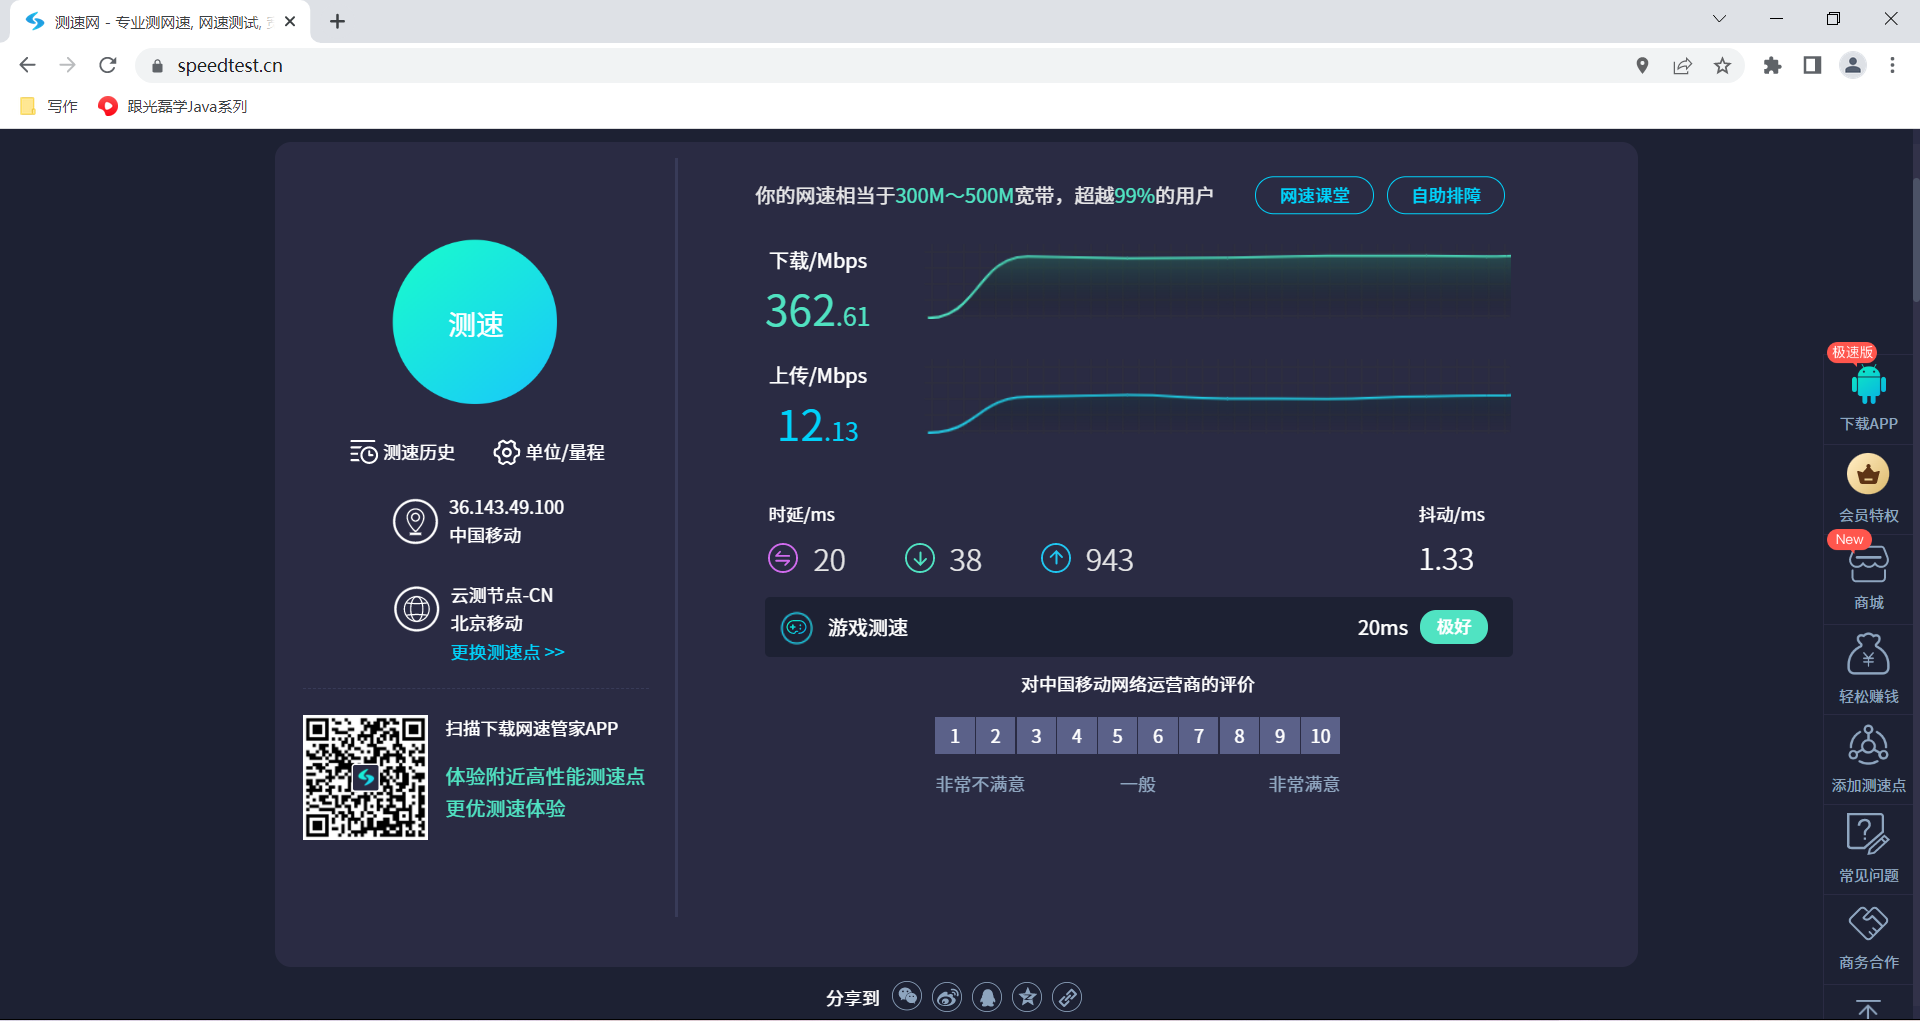Share results to Qzone star icon
Screen dimensions: 1920x1021
coord(1027,997)
